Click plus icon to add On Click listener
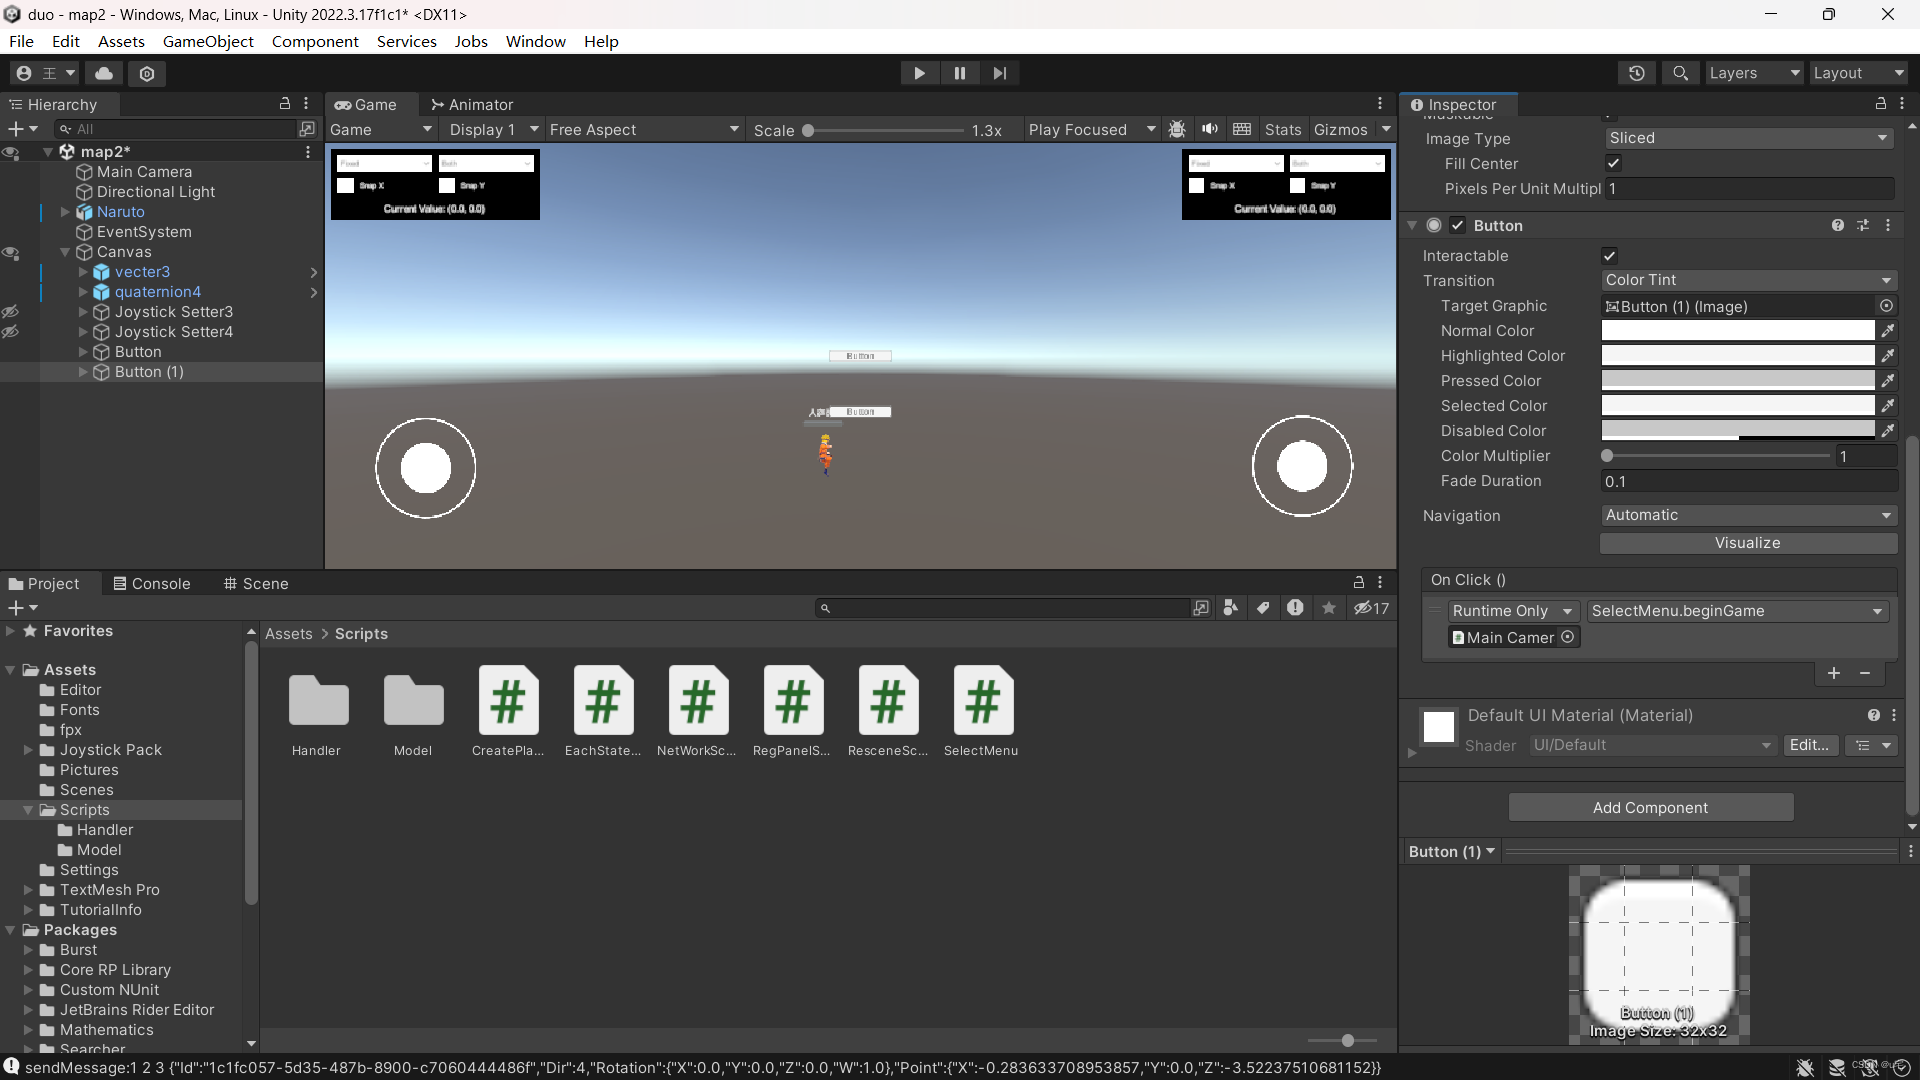Screen dimensions: 1920x1080 coord(1834,673)
